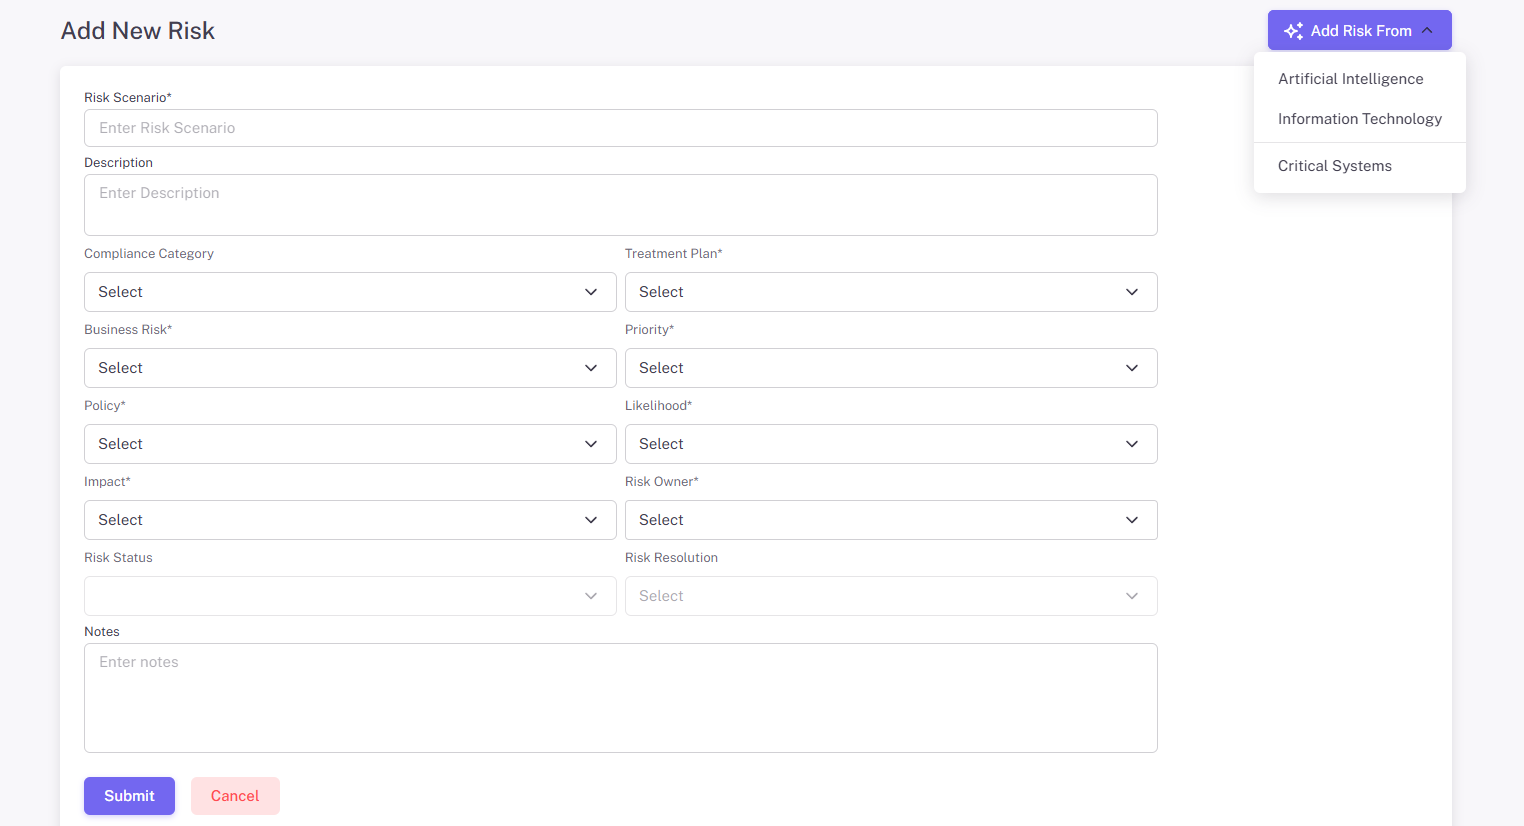Click the Risk Owner dropdown chevron
This screenshot has width=1524, height=826.
point(1131,520)
